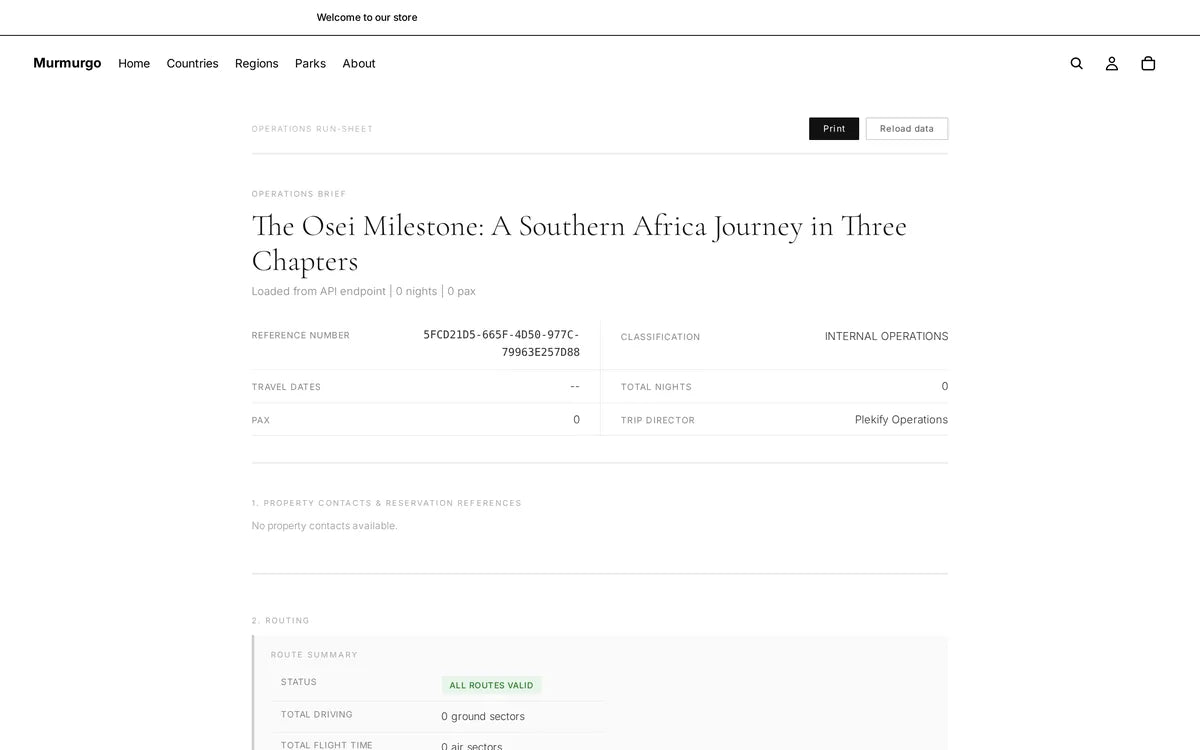Click the Property Contacts section heading

(387, 503)
